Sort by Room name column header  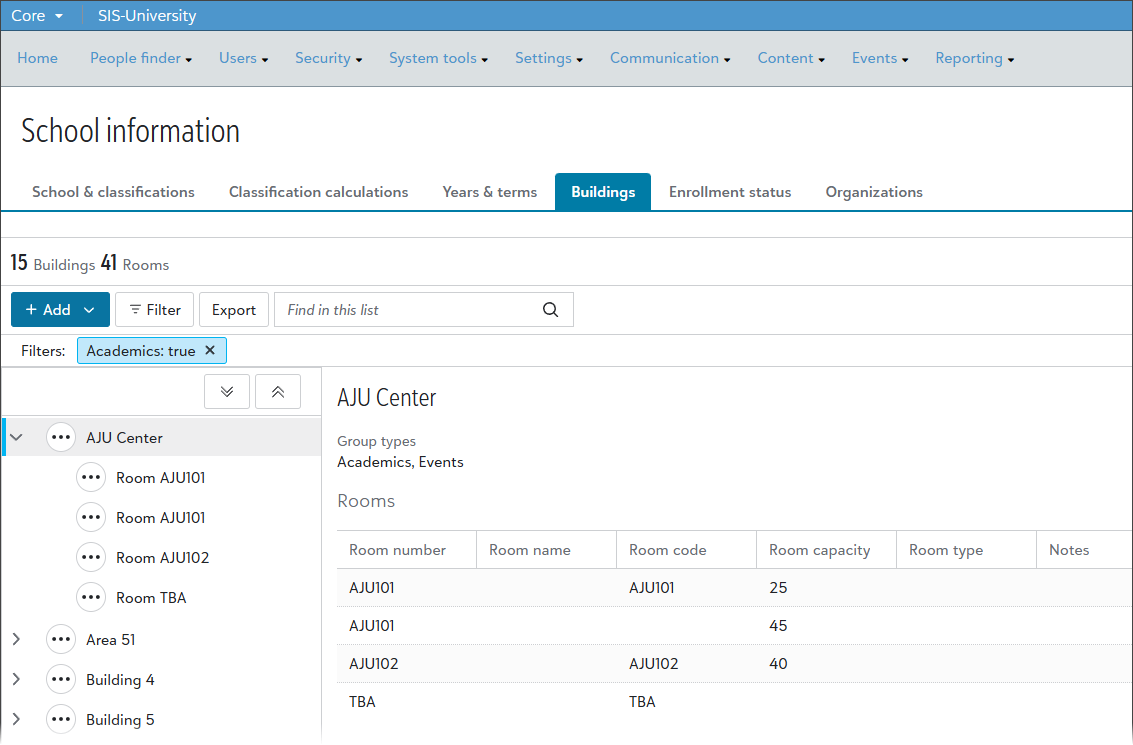546,550
